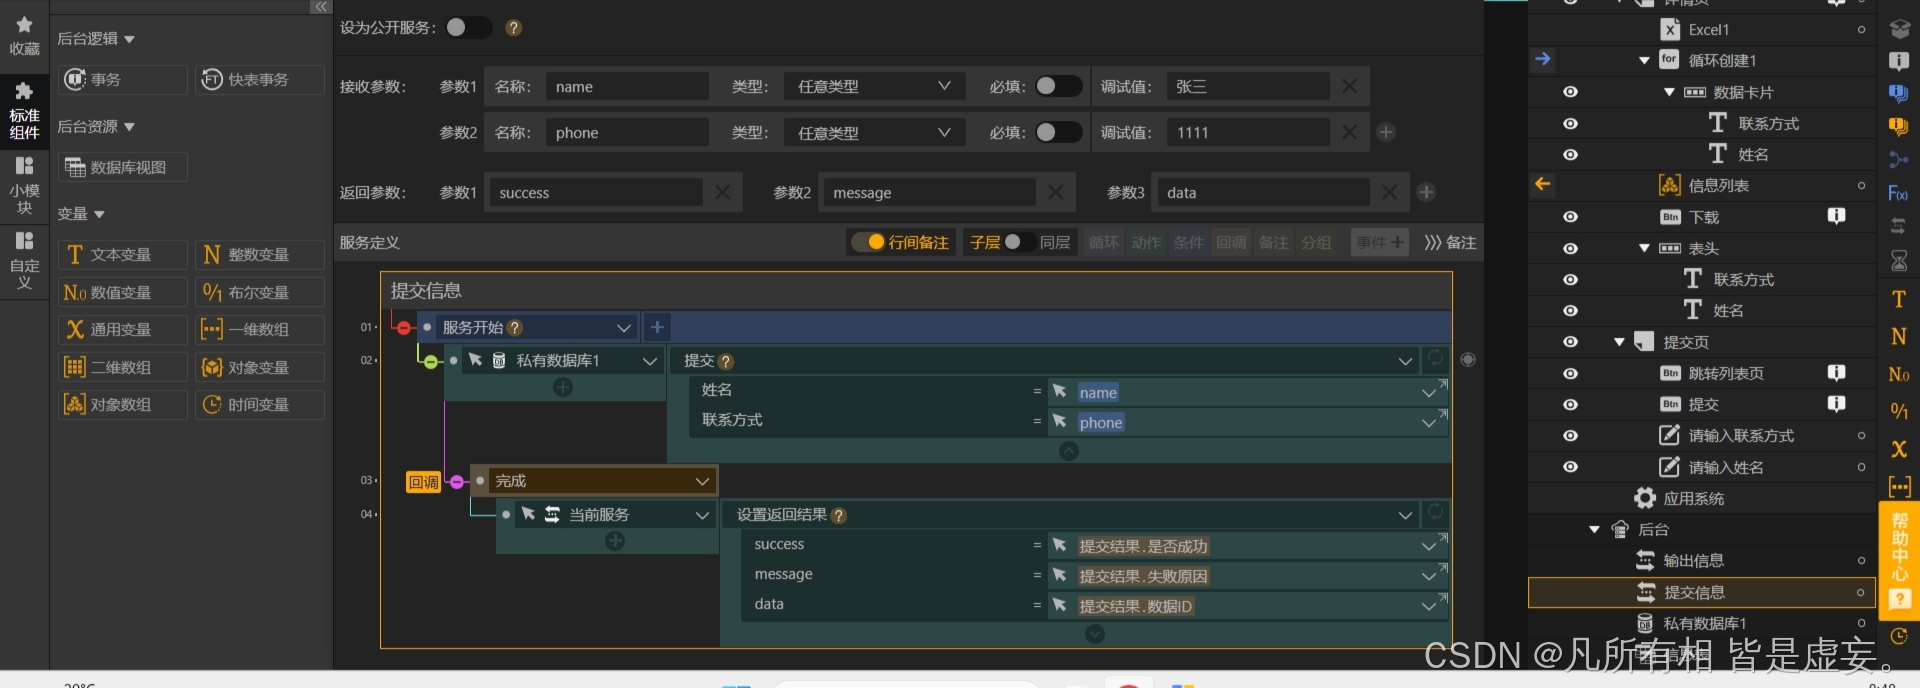This screenshot has width=1920, height=688.
Task: Open the 自定义 sidebar tab
Action: click(x=24, y=259)
